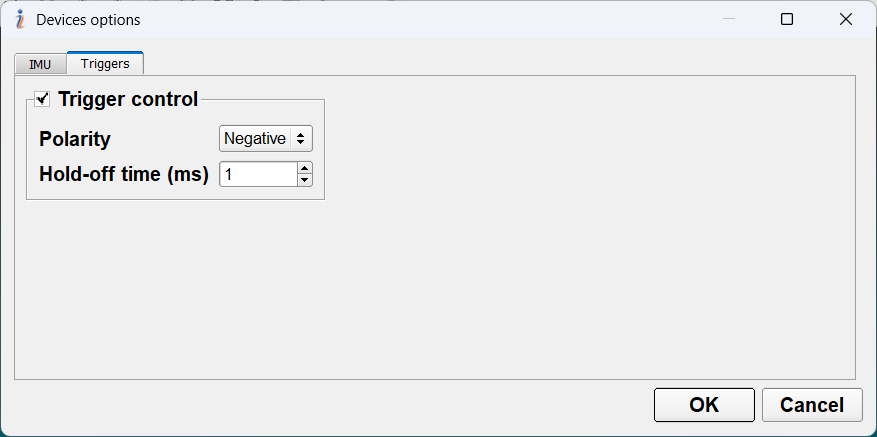This screenshot has height=437, width=877.
Task: Toggle the Trigger control checkbox
Action: (42, 98)
